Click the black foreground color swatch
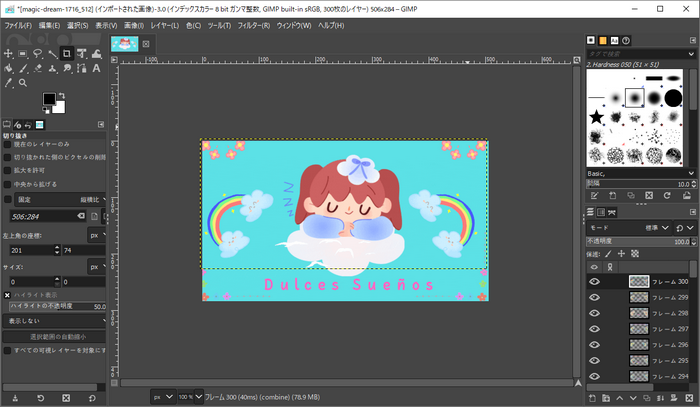Viewport: 700px width, 407px height. pos(49,99)
